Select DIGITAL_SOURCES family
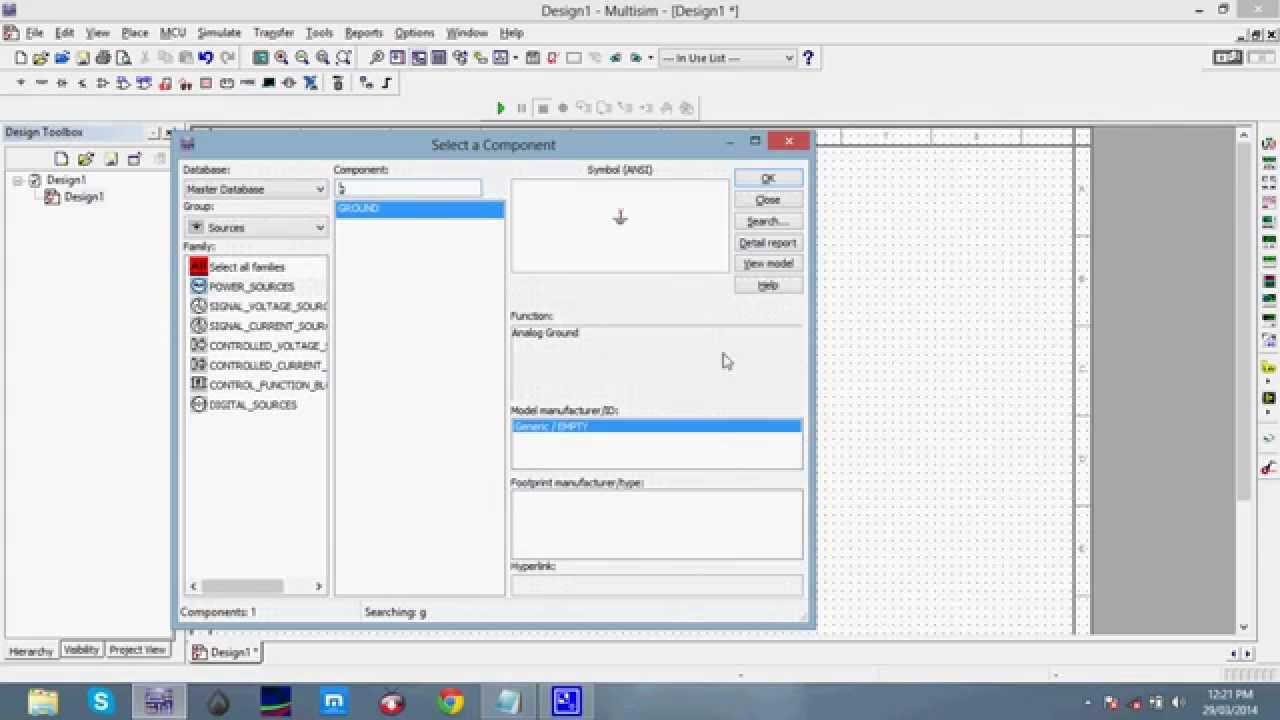This screenshot has height=720, width=1280. coord(252,405)
